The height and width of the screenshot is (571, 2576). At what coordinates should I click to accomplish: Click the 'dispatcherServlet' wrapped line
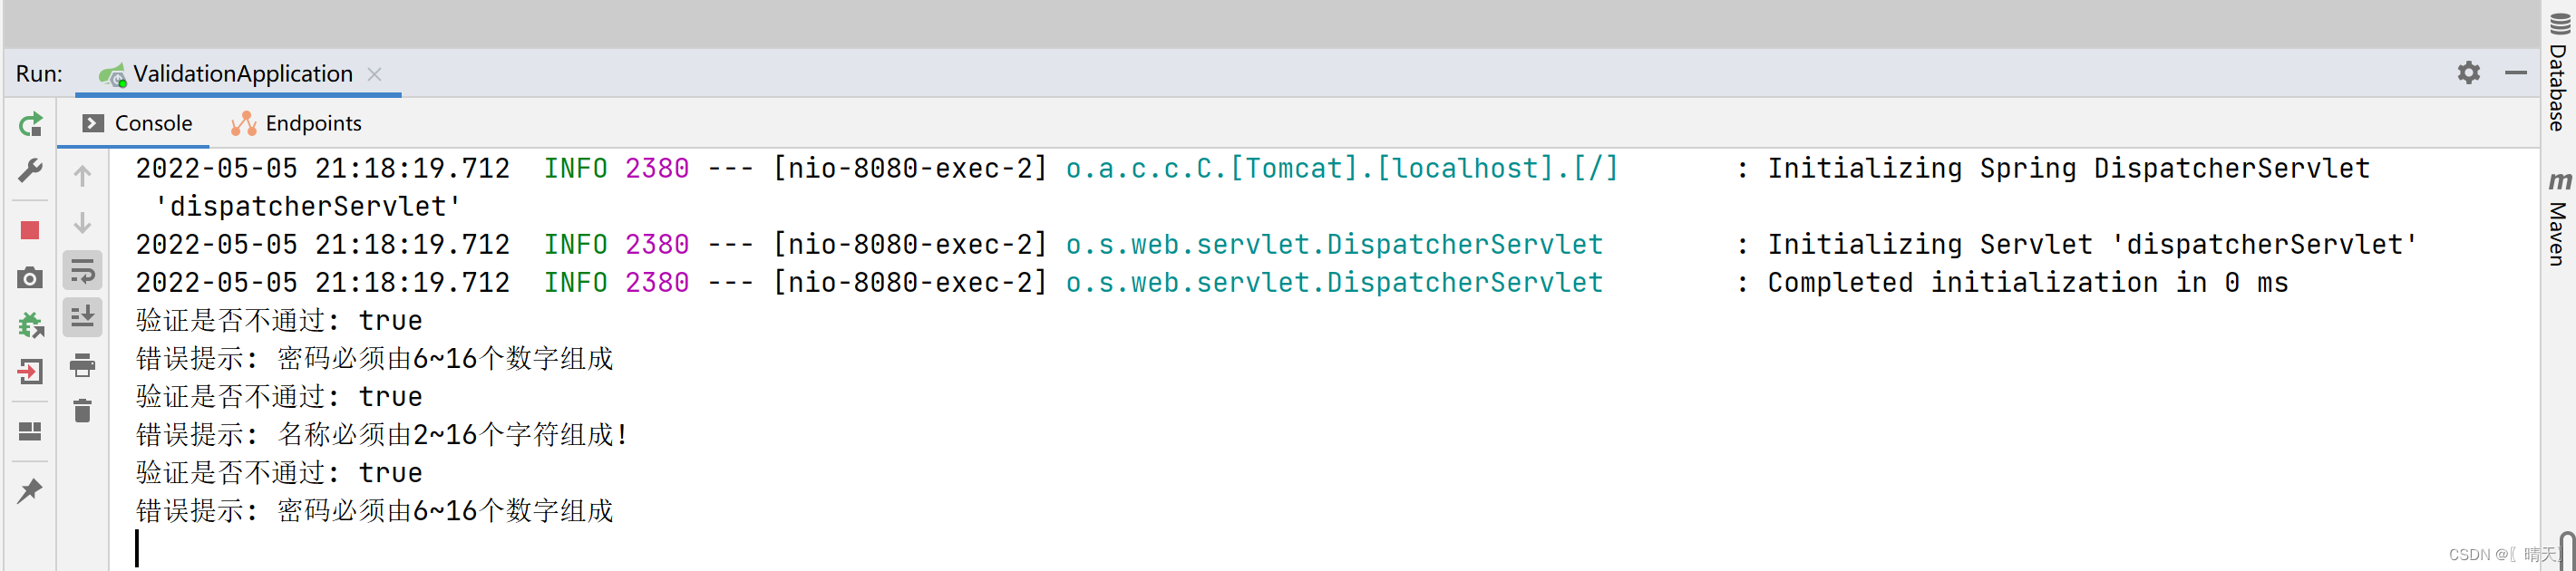point(308,206)
